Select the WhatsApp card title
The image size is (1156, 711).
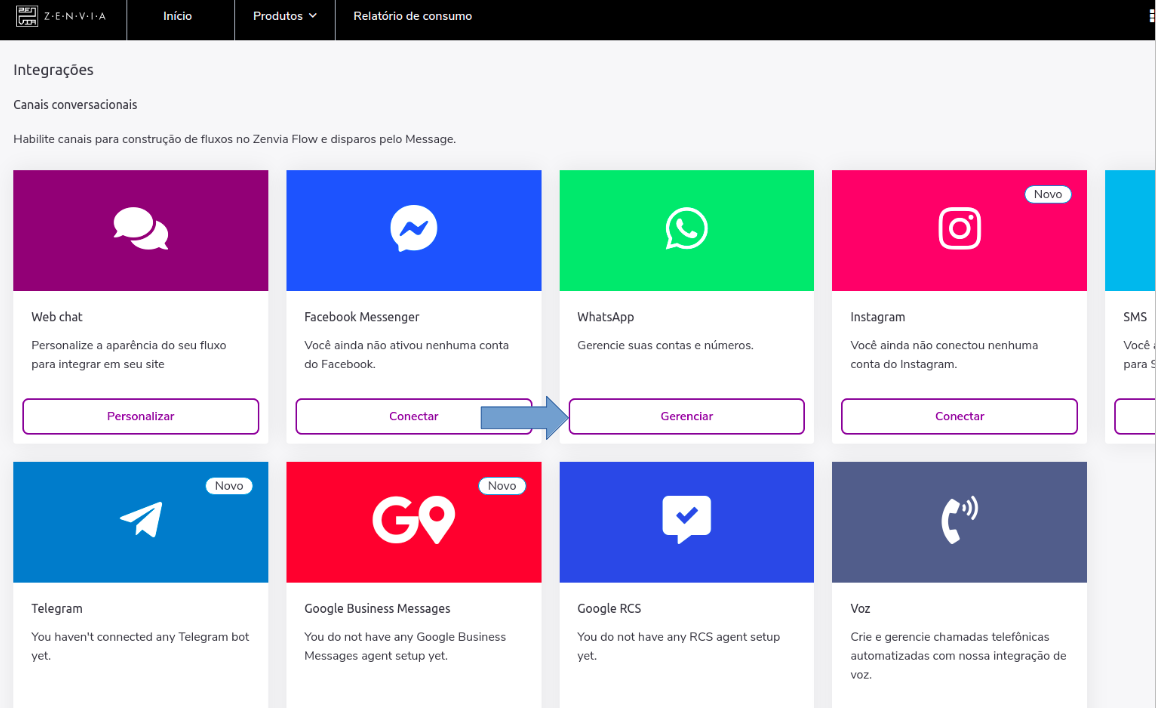(x=605, y=317)
